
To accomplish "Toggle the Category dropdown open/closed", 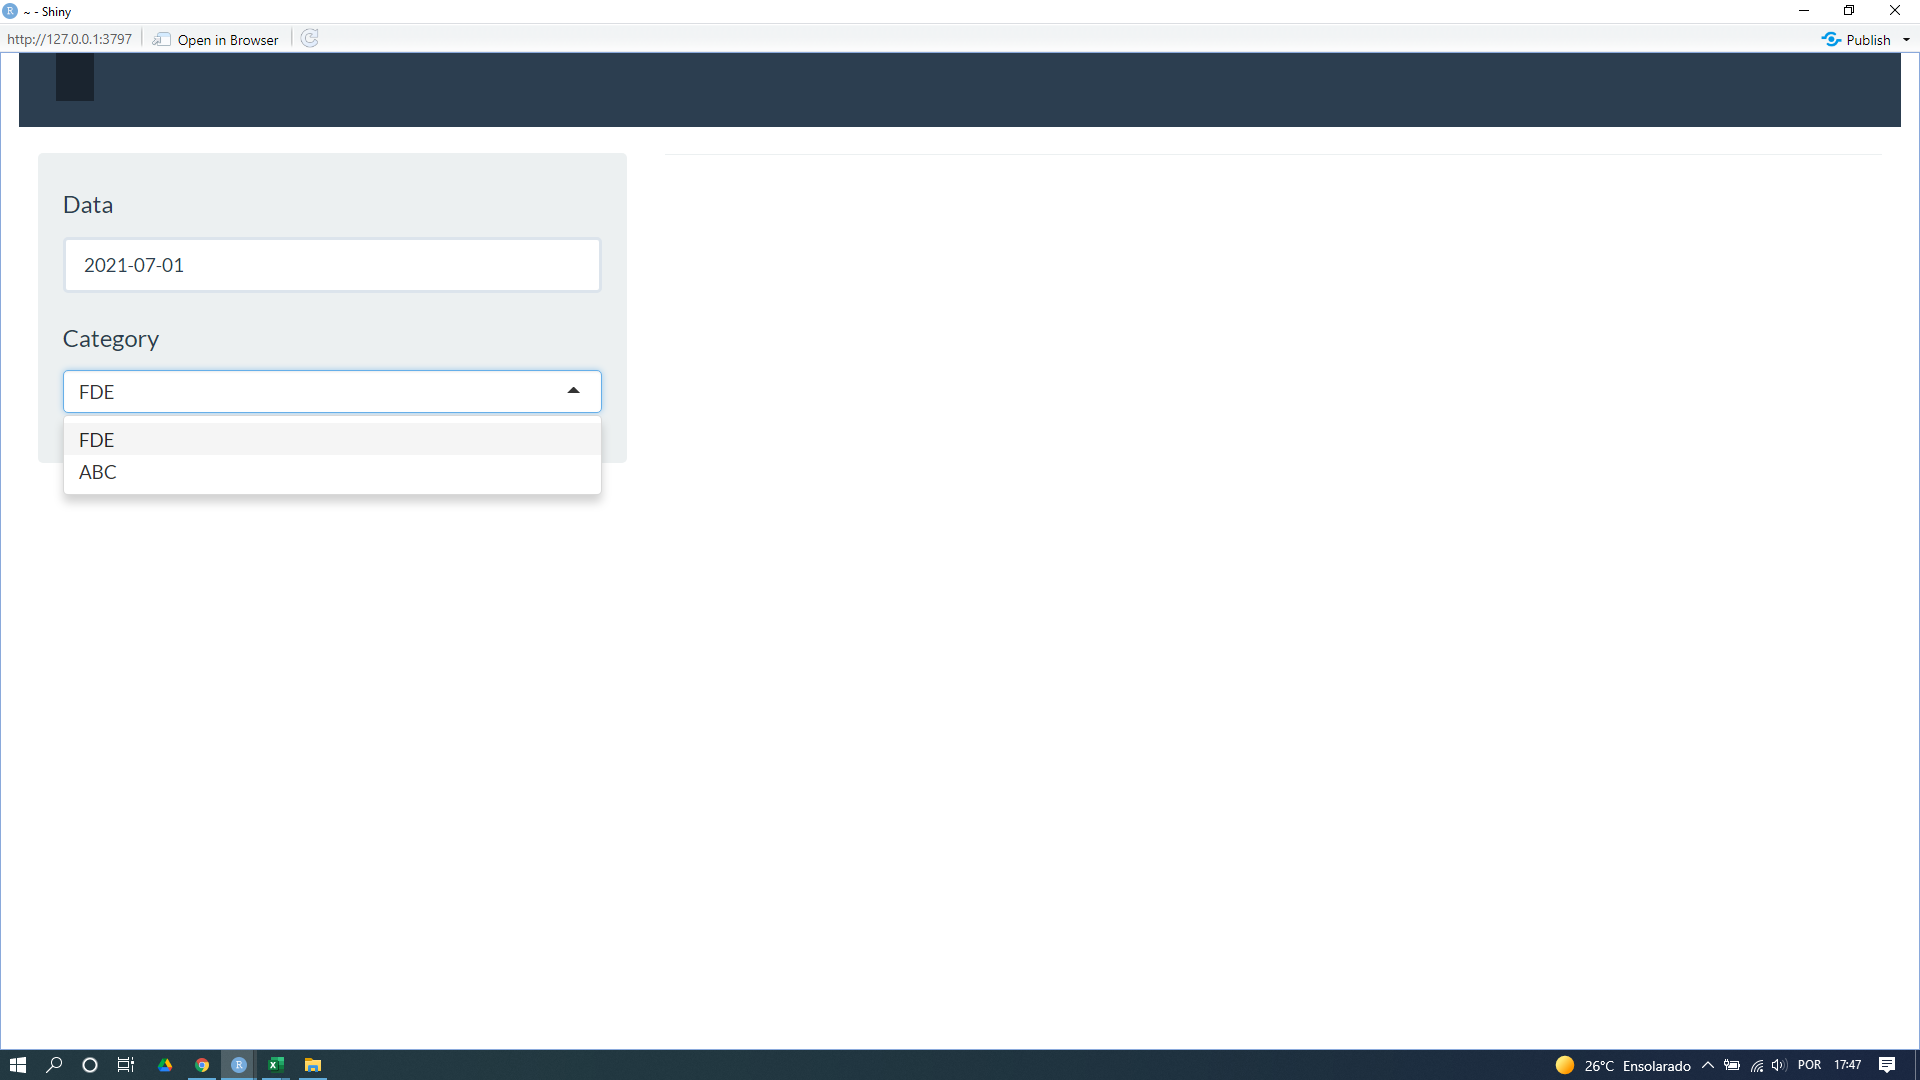I will (574, 390).
